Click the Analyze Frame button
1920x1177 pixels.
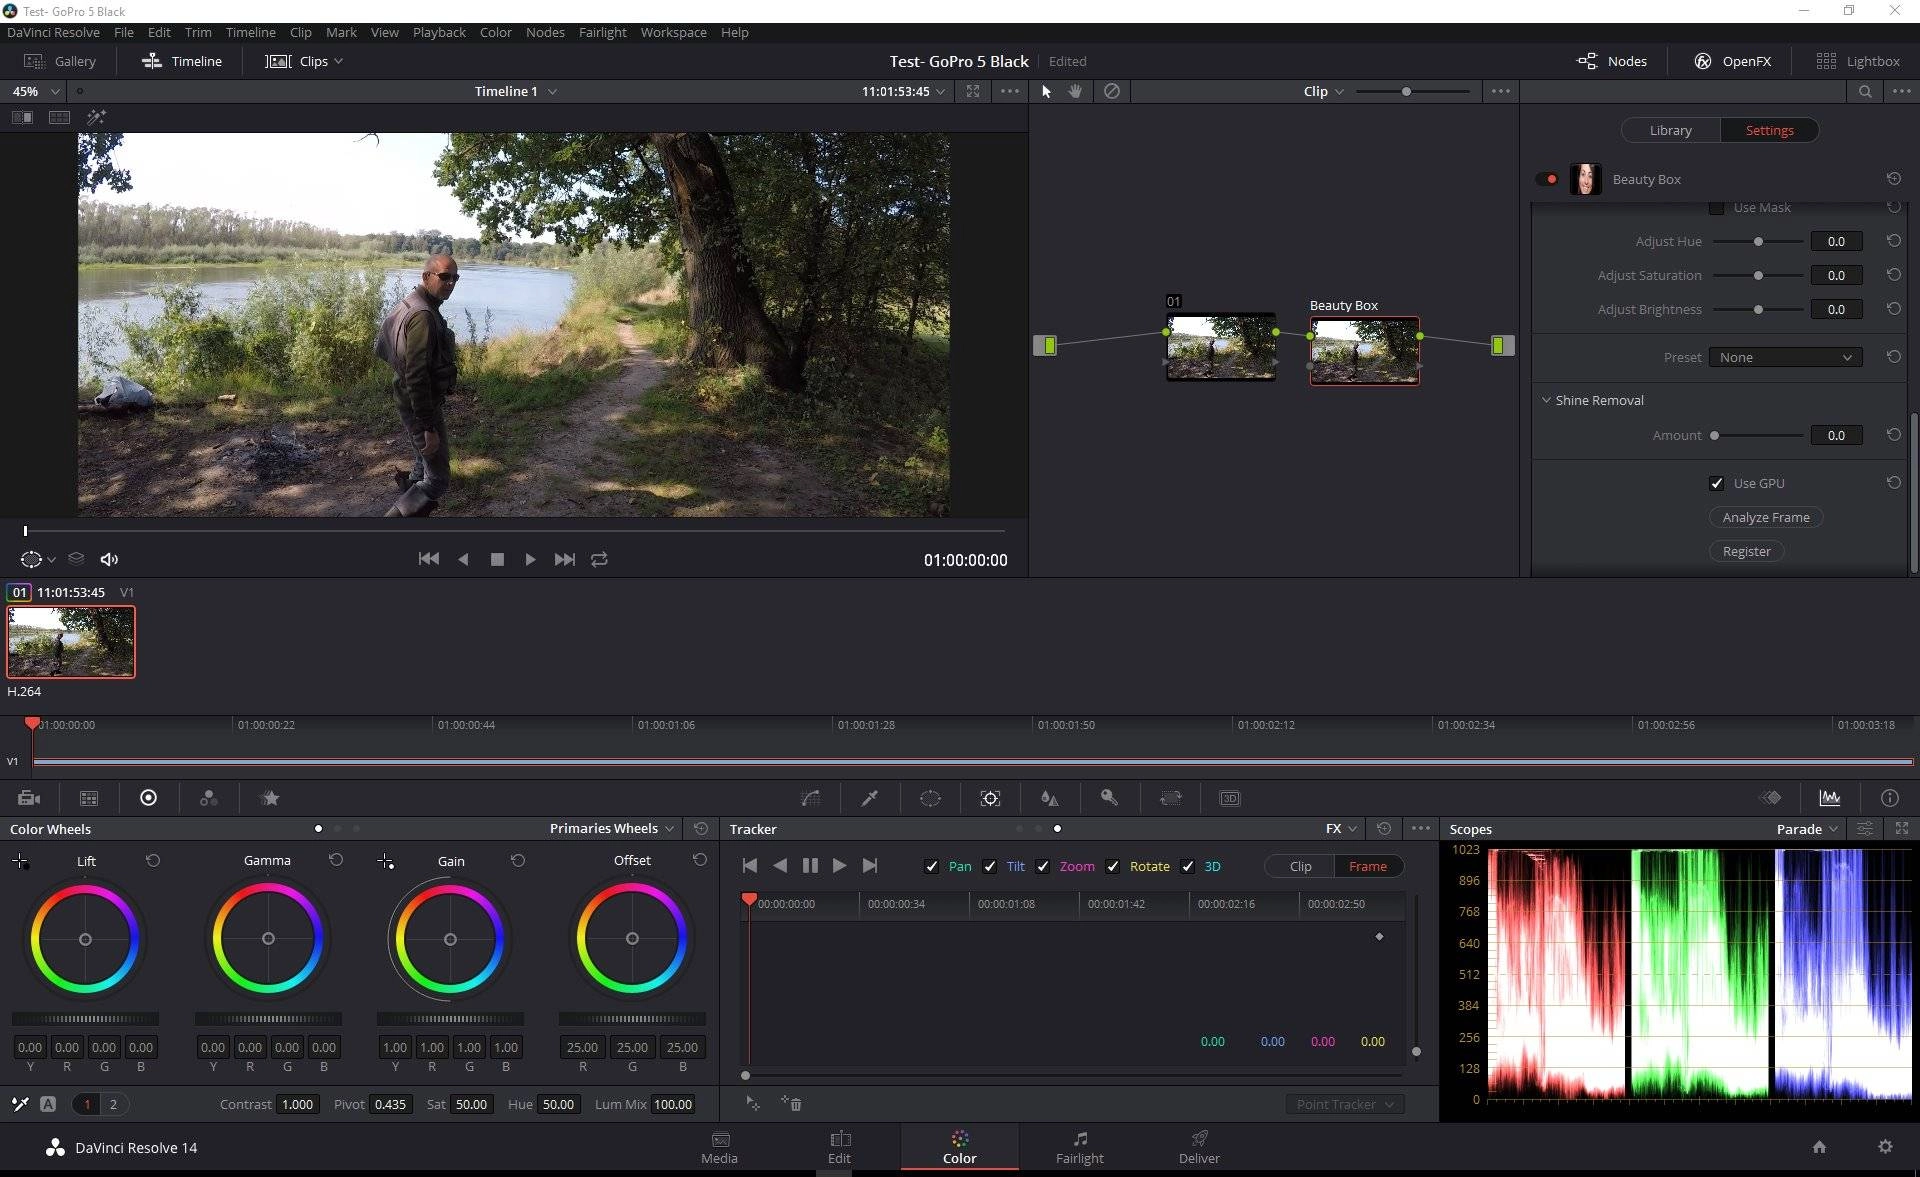[x=1766, y=517]
